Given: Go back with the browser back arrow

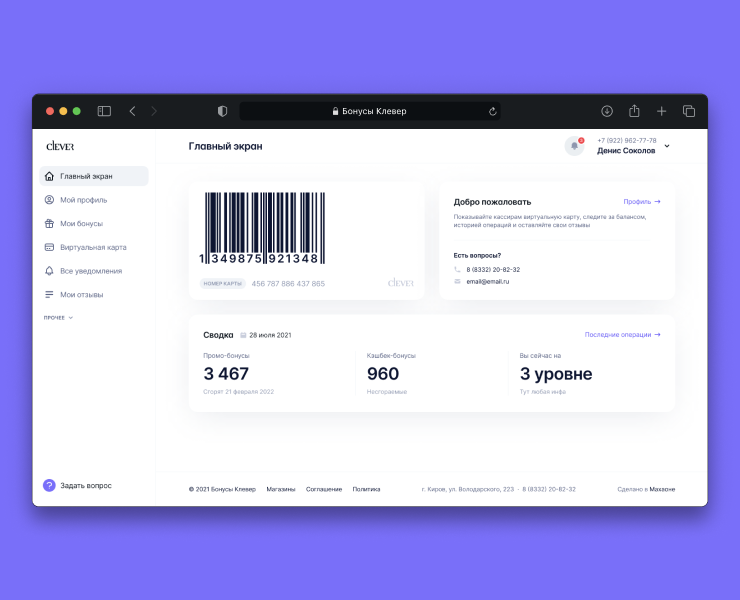Looking at the screenshot, I should 133,111.
